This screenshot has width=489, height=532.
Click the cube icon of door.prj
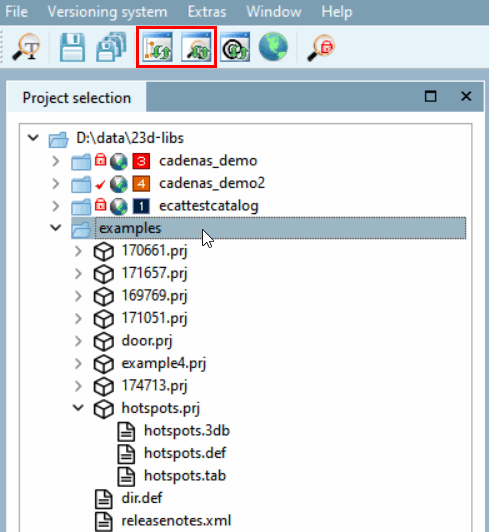click(104, 342)
